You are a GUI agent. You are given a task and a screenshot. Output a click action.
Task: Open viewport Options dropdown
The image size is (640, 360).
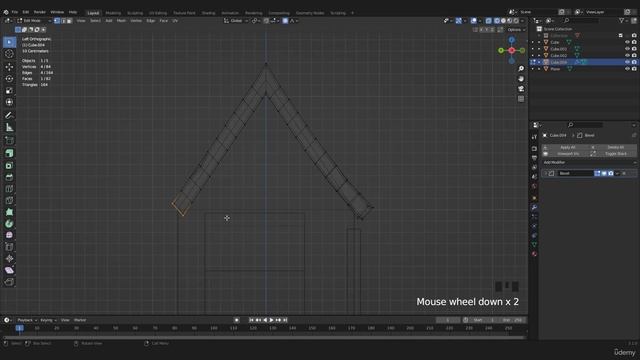tap(516, 29)
